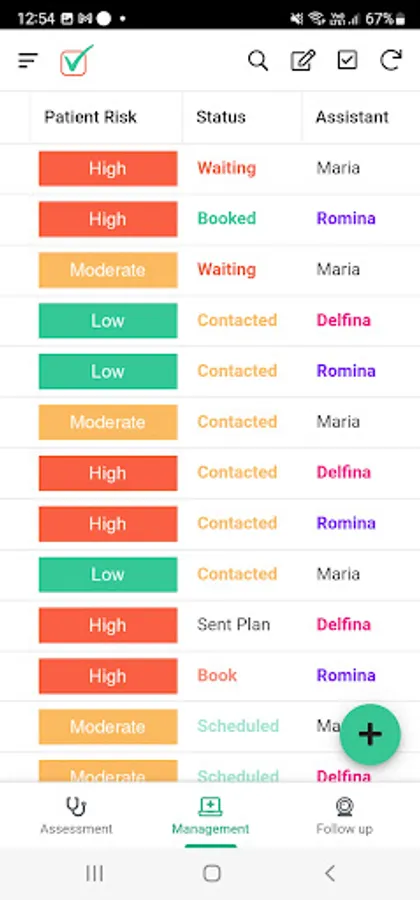
Task: Tap the Android back arrow
Action: click(x=329, y=874)
